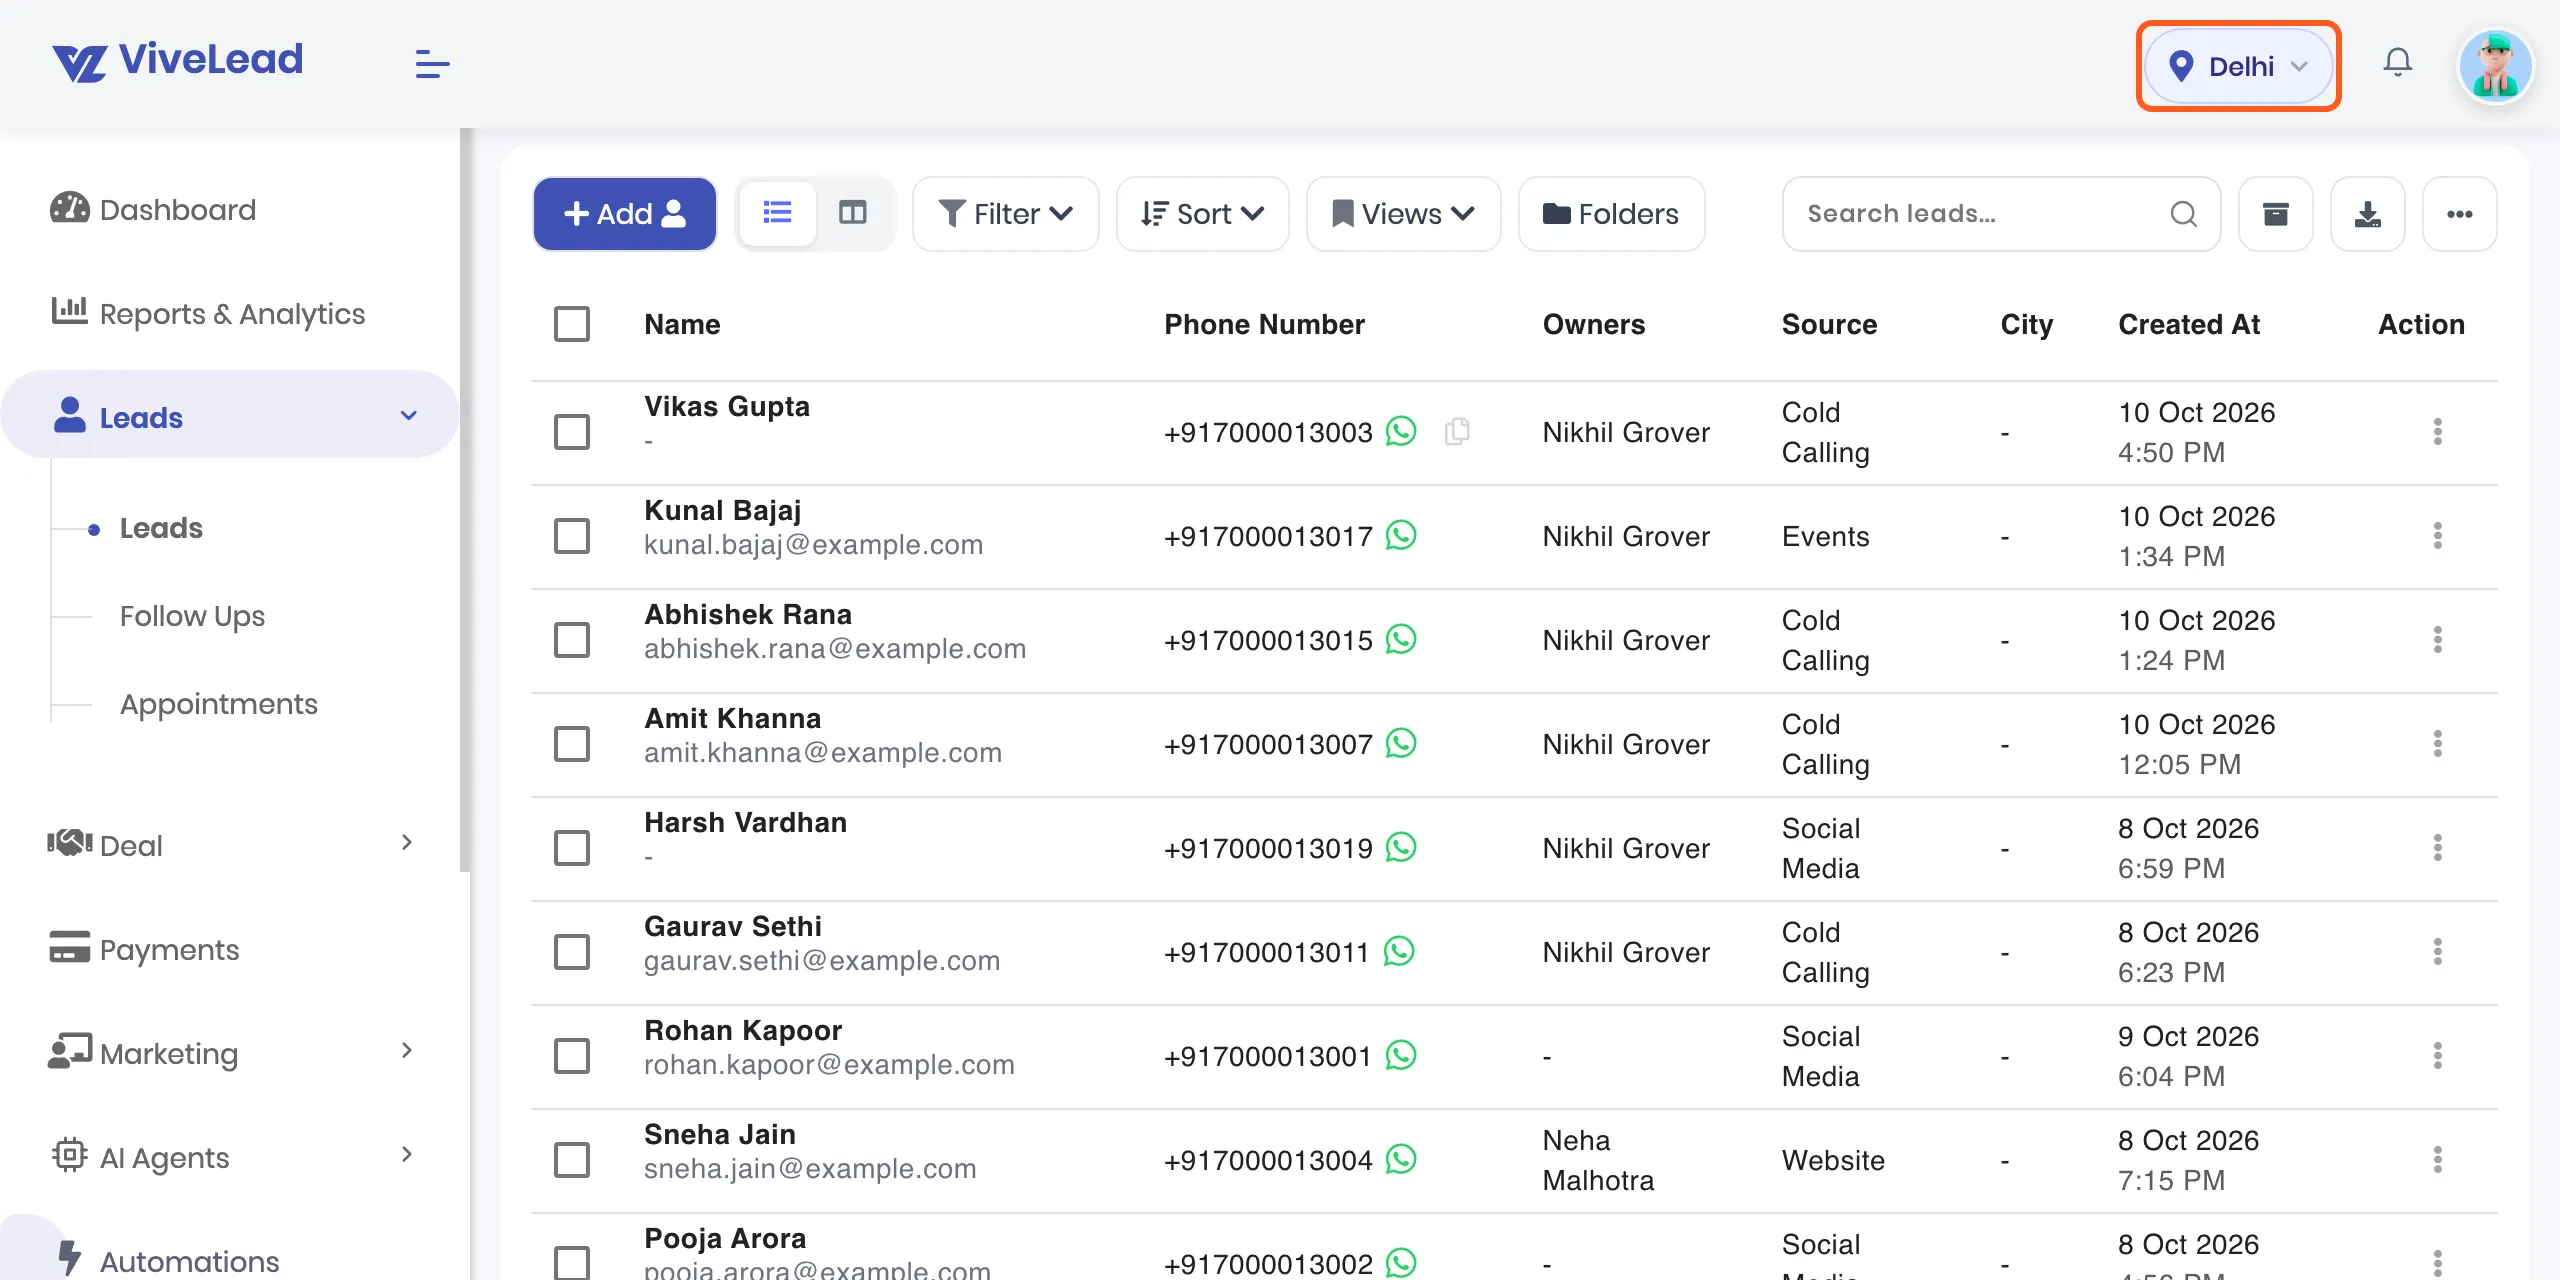Open row actions for Gaurav Sethi

pos(2437,952)
